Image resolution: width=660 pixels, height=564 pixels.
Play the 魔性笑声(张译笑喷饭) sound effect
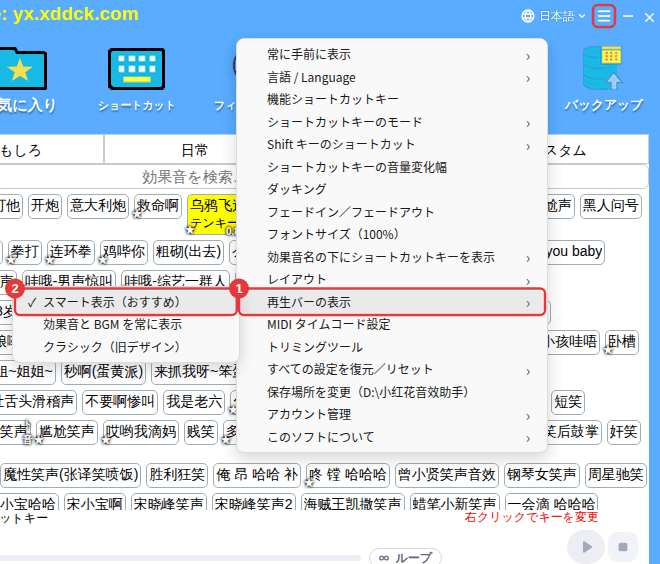pos(71,475)
